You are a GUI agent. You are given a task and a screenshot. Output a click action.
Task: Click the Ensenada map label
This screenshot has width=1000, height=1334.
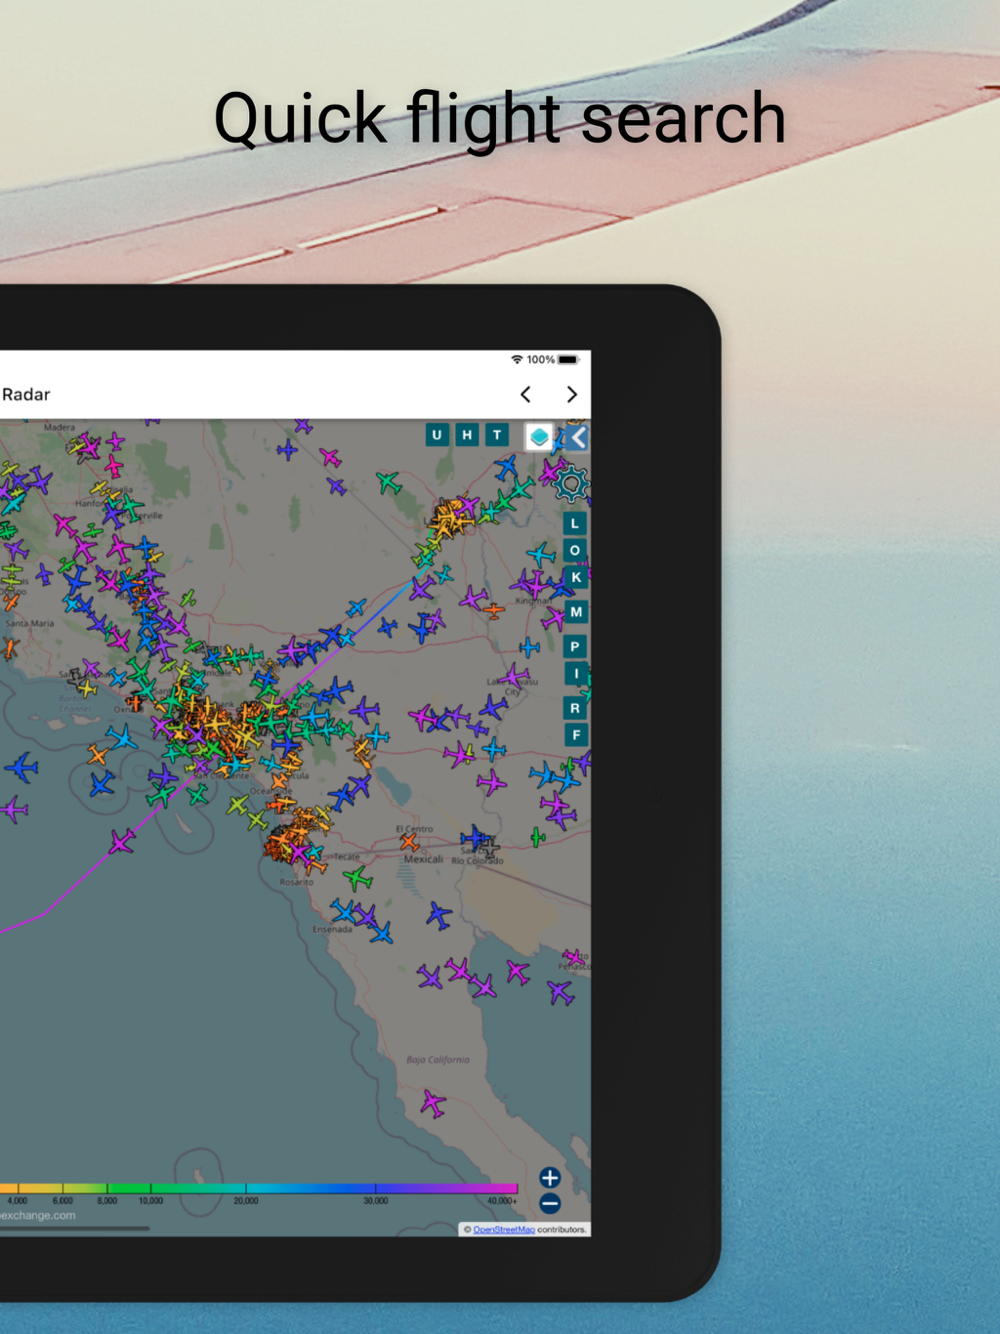tap(332, 929)
